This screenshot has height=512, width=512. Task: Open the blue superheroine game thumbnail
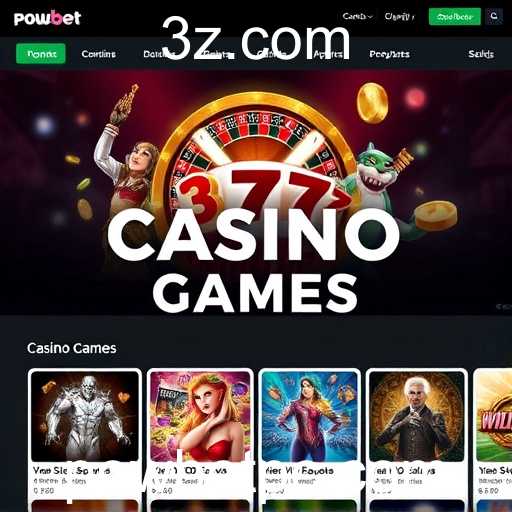[x=309, y=417]
